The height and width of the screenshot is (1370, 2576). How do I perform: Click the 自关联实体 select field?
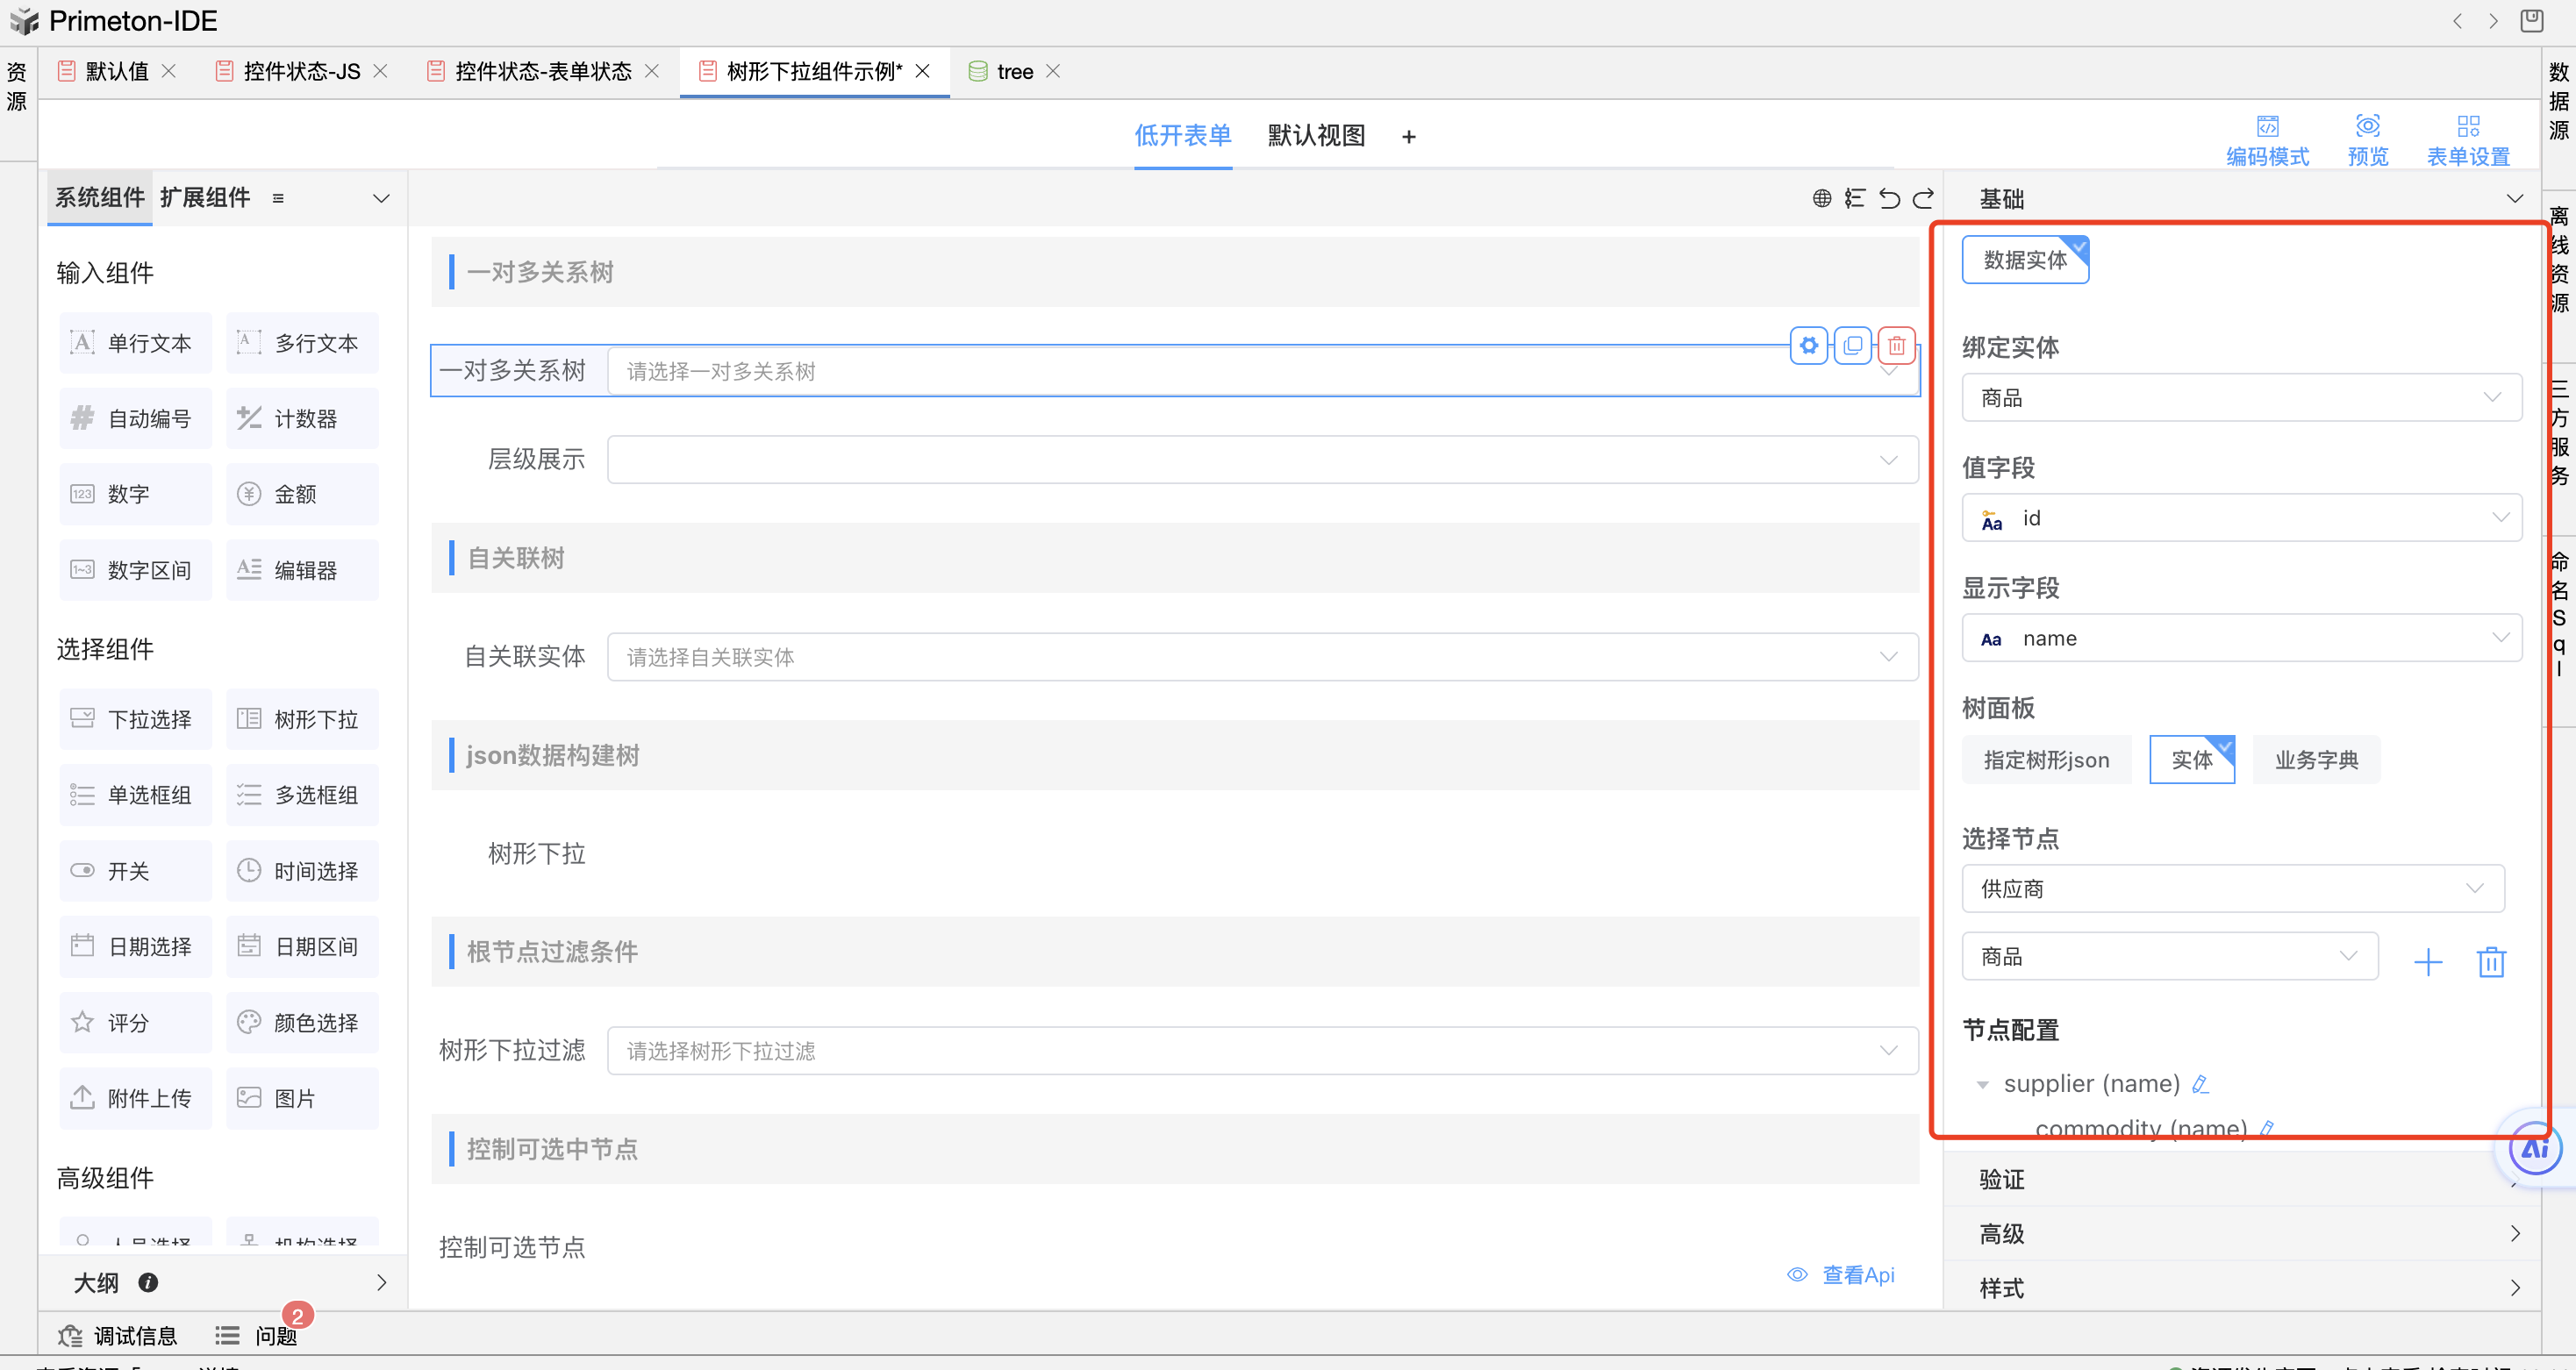click(x=1261, y=657)
